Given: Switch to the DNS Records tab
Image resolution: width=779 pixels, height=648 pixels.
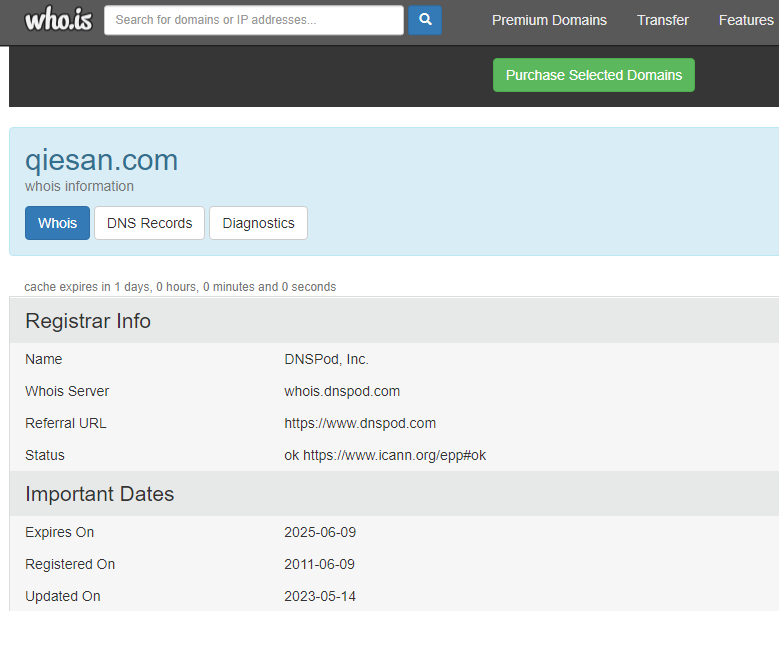Looking at the screenshot, I should coord(149,223).
